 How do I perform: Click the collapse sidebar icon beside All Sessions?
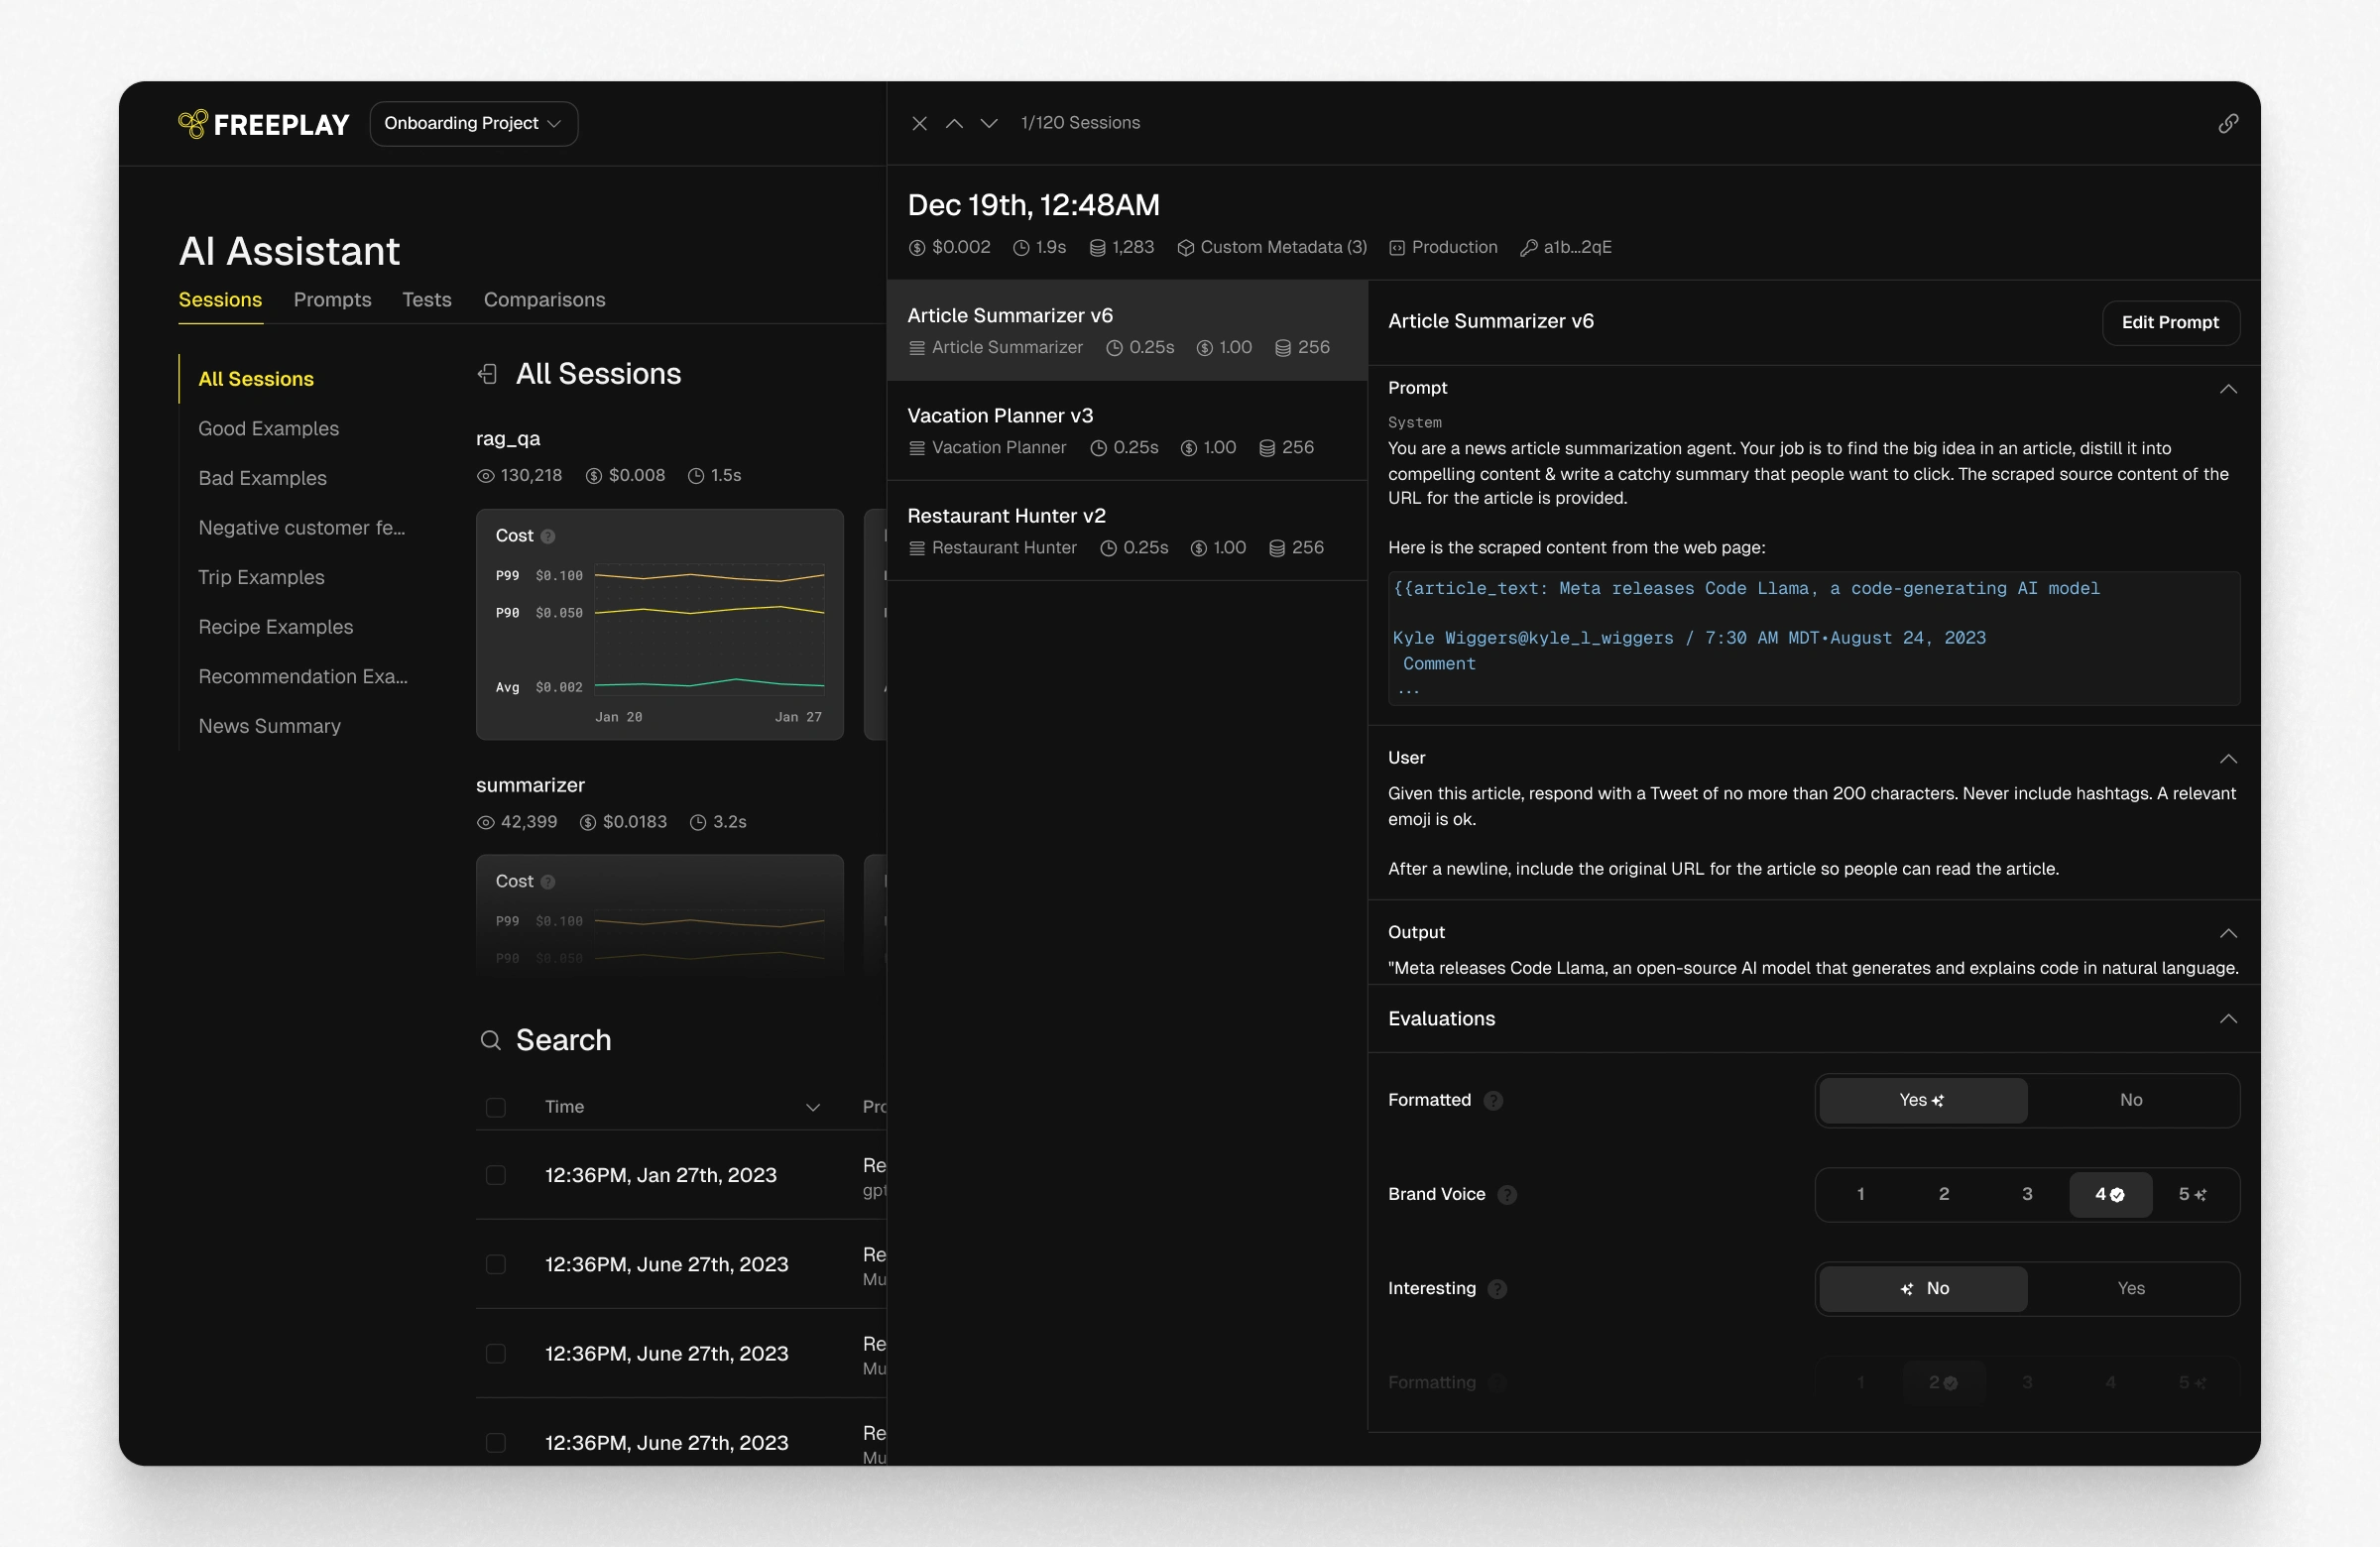(487, 374)
